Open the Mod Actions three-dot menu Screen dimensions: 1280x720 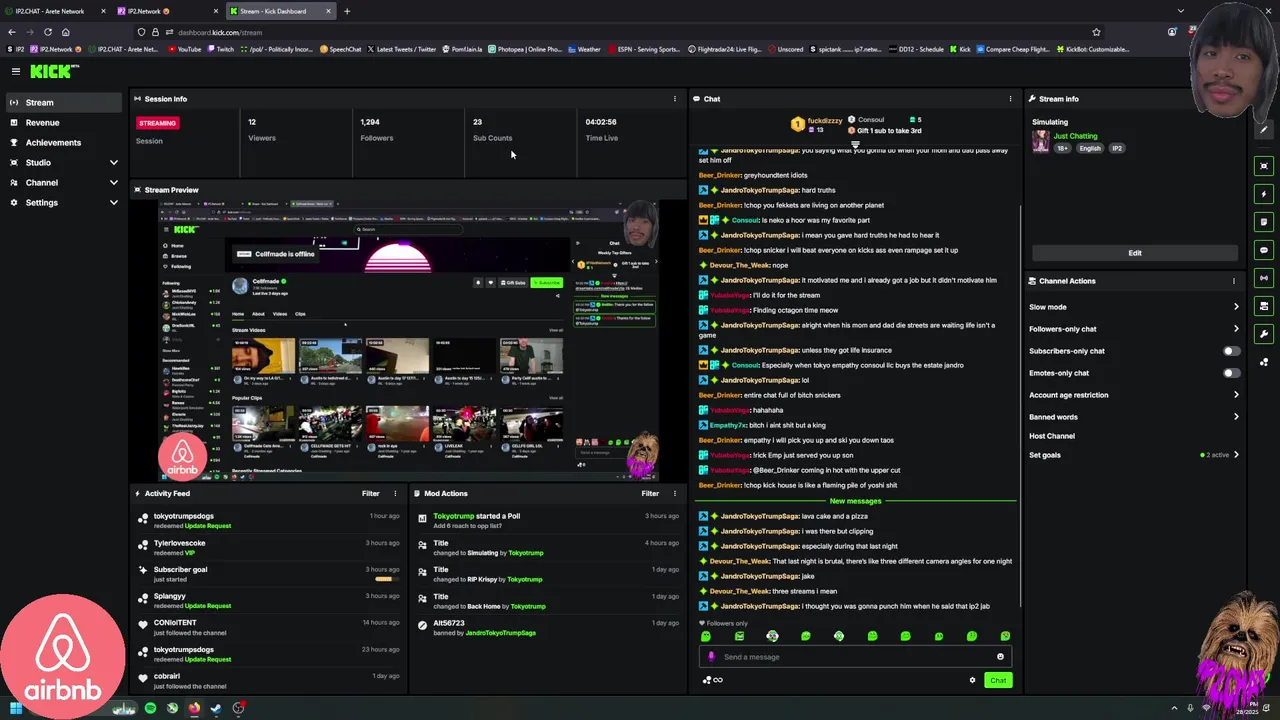click(x=674, y=493)
